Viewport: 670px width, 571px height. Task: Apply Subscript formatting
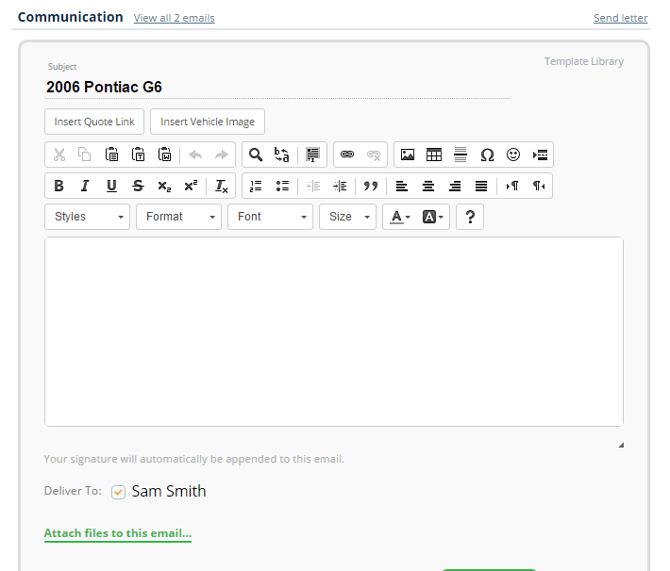pyautogui.click(x=165, y=186)
